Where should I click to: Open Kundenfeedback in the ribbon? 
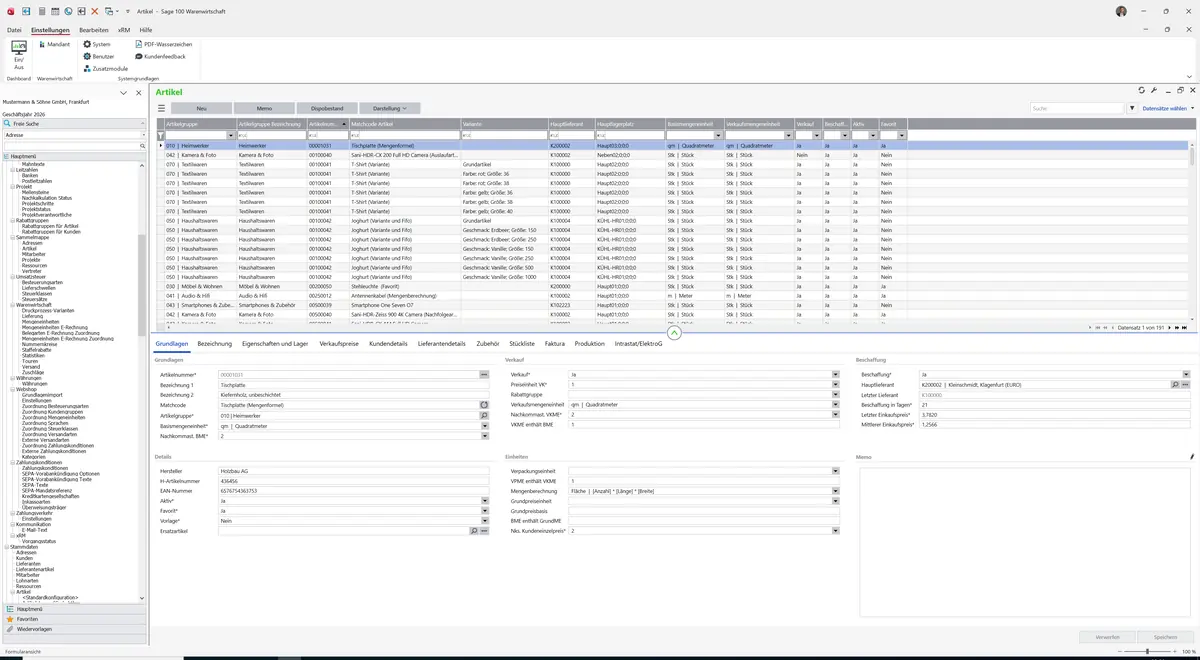[x=160, y=56]
